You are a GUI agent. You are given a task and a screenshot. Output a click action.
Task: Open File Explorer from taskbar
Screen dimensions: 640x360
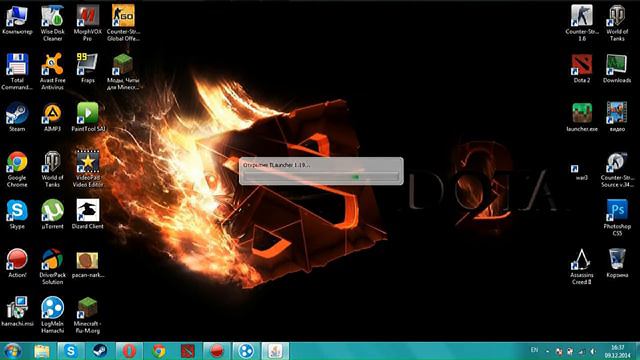click(42, 351)
